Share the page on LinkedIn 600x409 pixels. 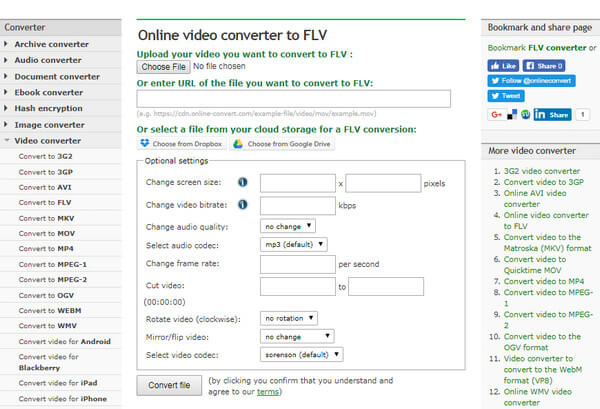coord(551,115)
